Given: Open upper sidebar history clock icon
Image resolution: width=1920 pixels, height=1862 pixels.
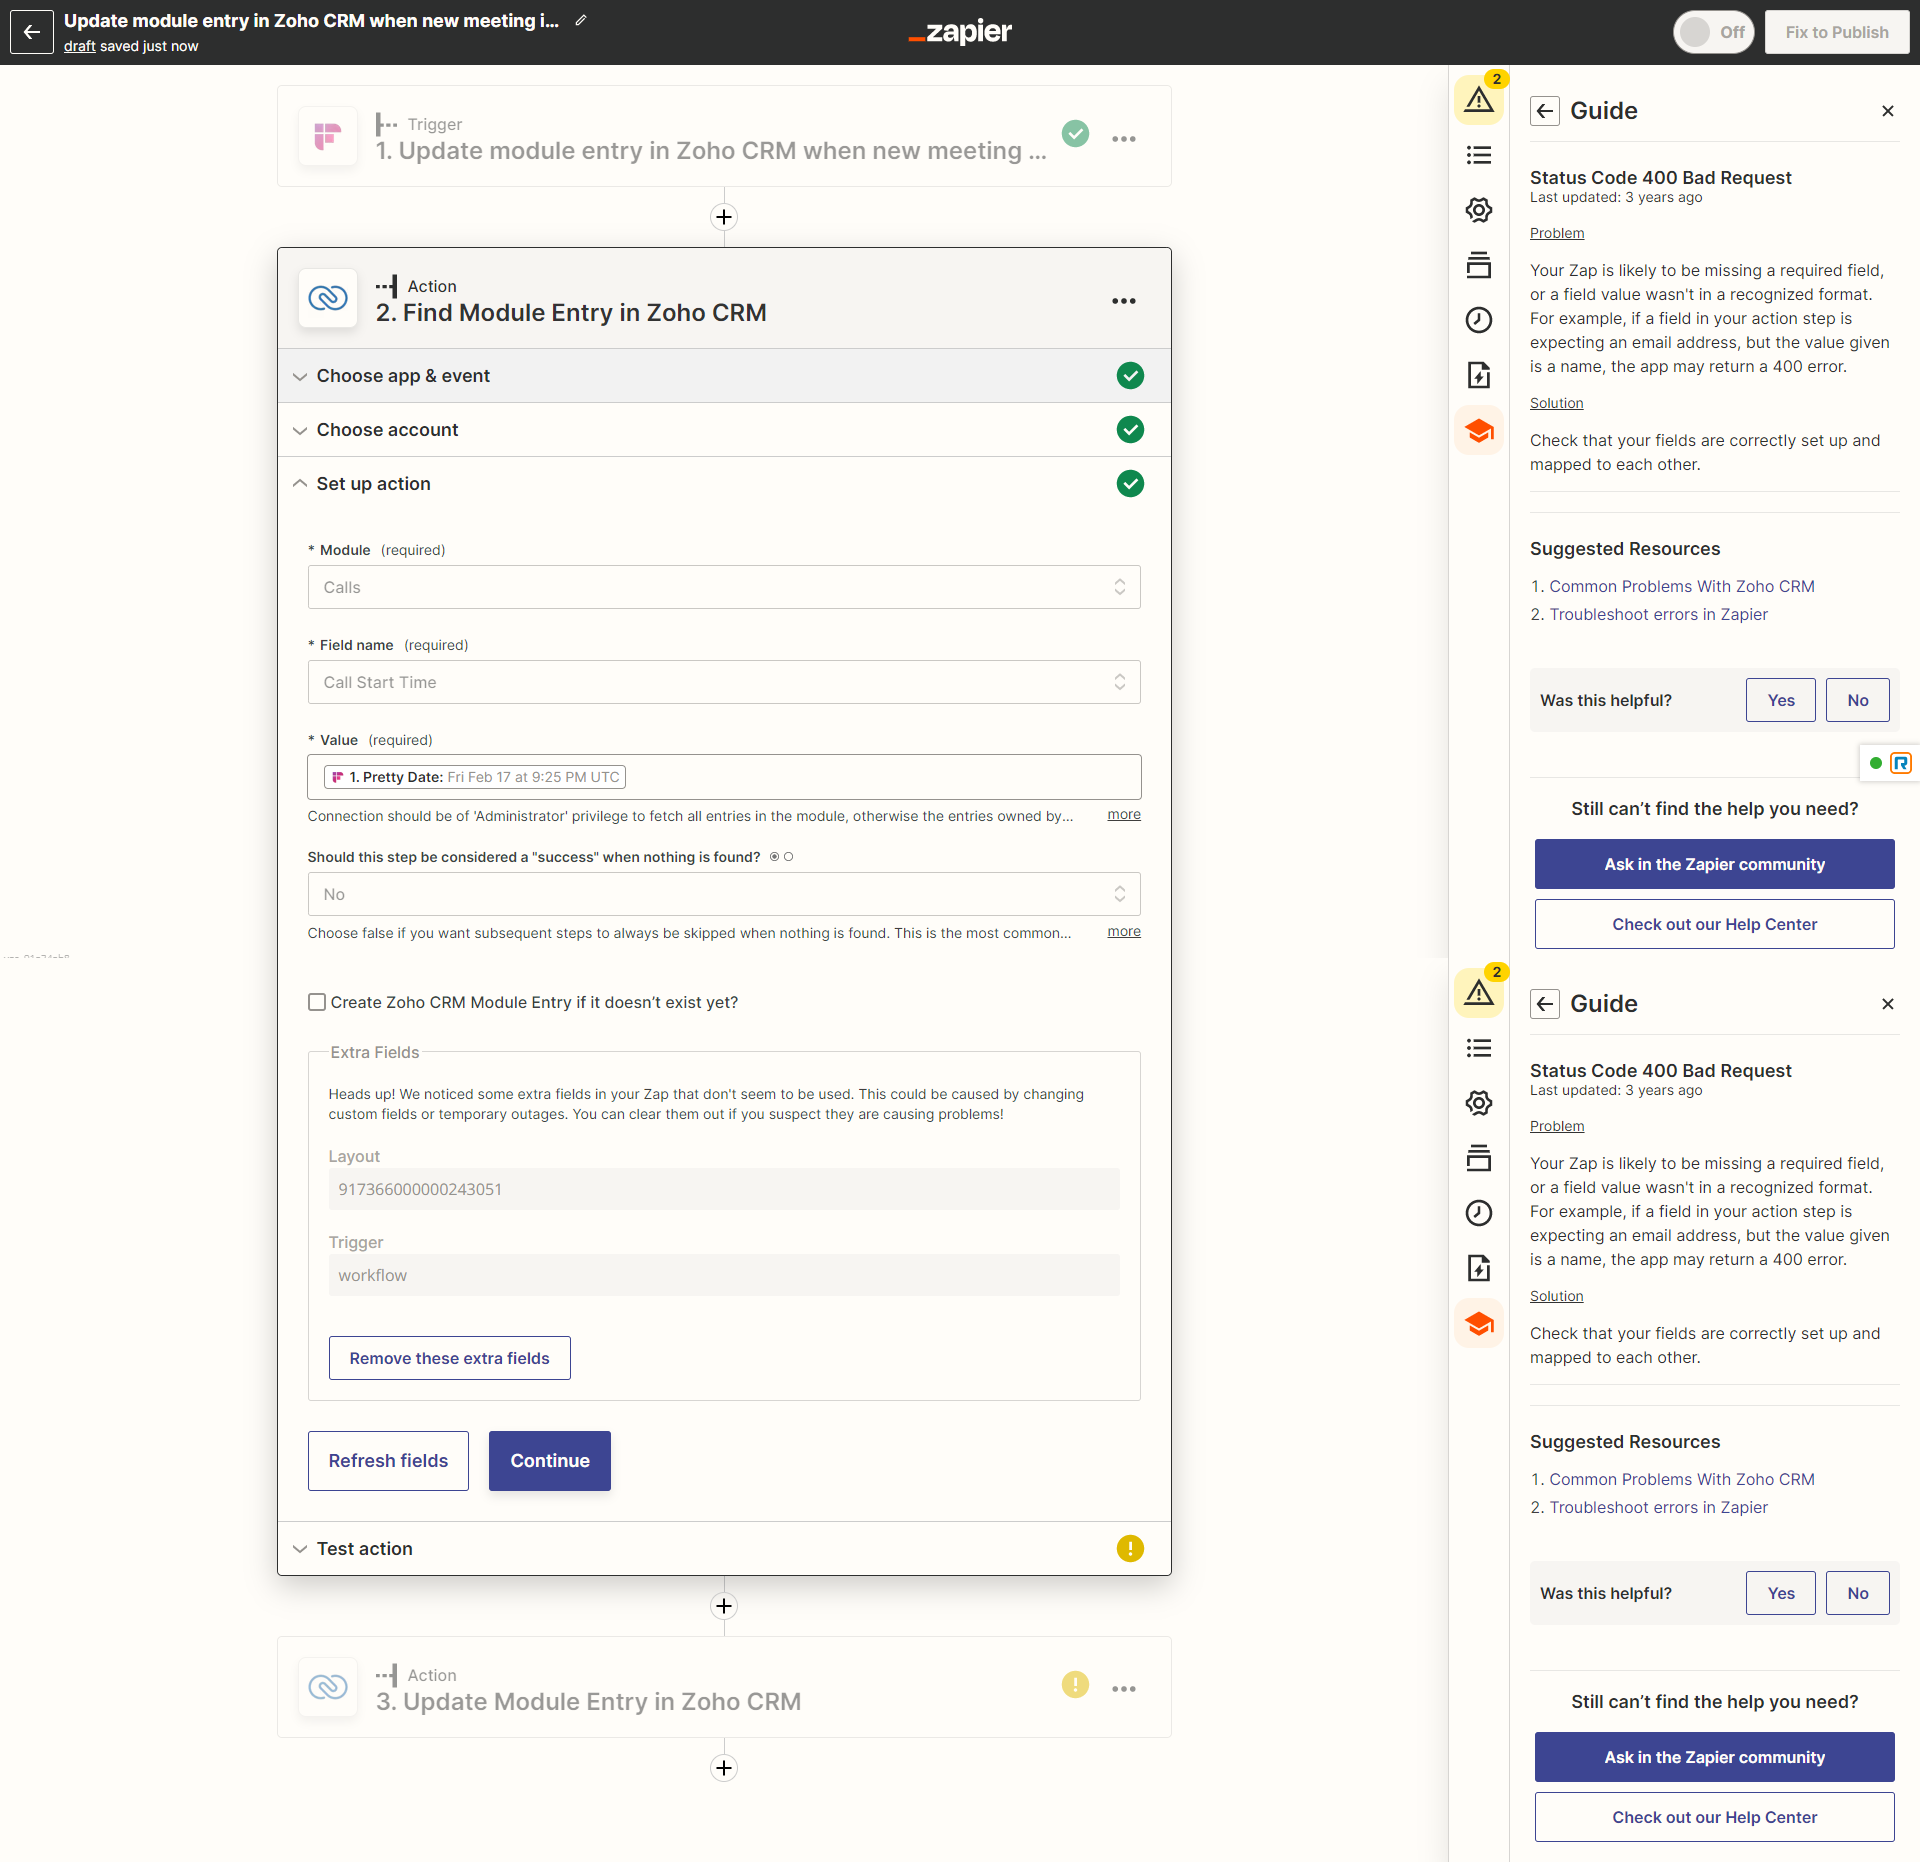Looking at the screenshot, I should click(x=1479, y=320).
